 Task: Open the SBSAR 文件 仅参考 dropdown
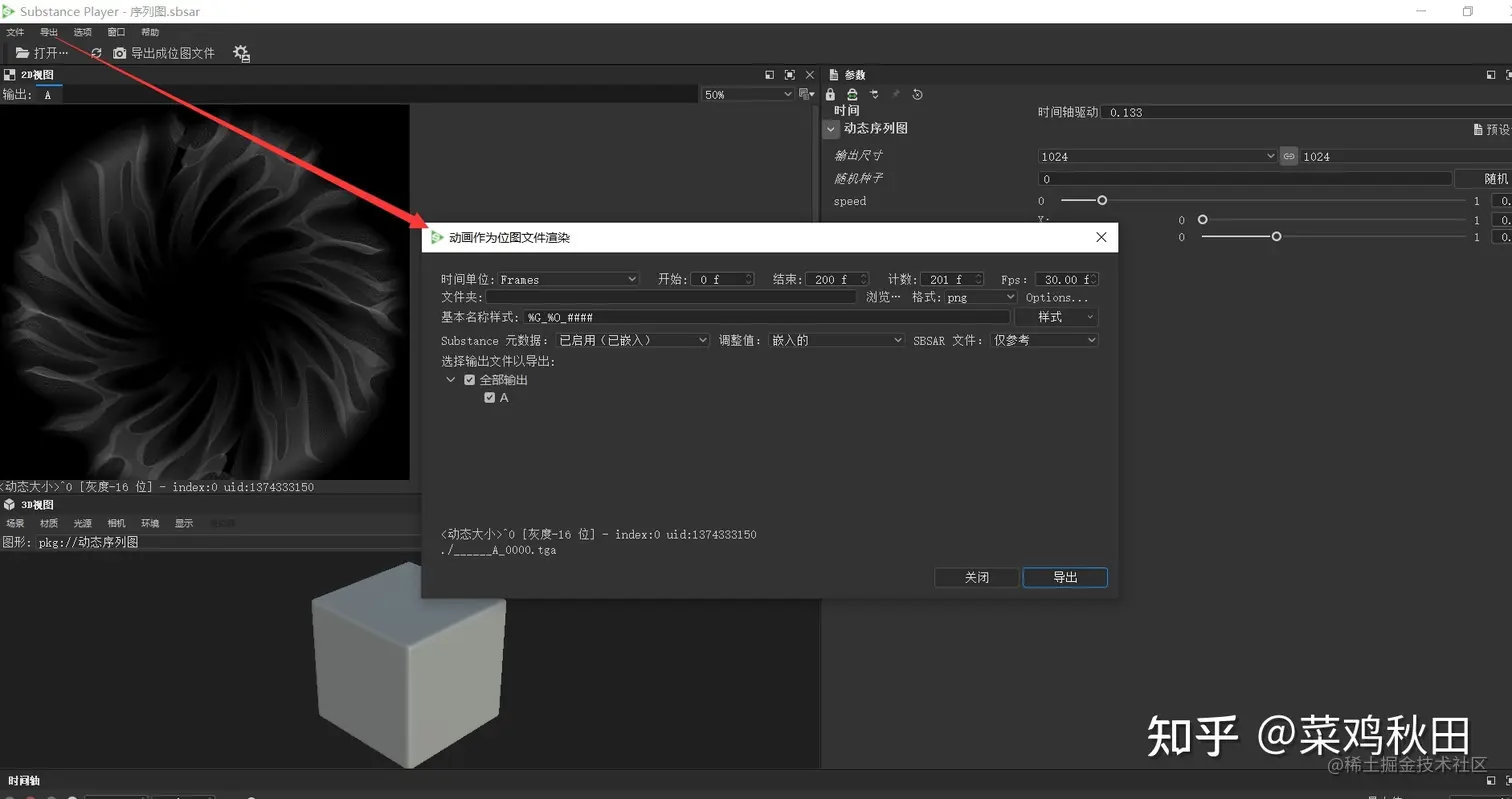point(1044,340)
